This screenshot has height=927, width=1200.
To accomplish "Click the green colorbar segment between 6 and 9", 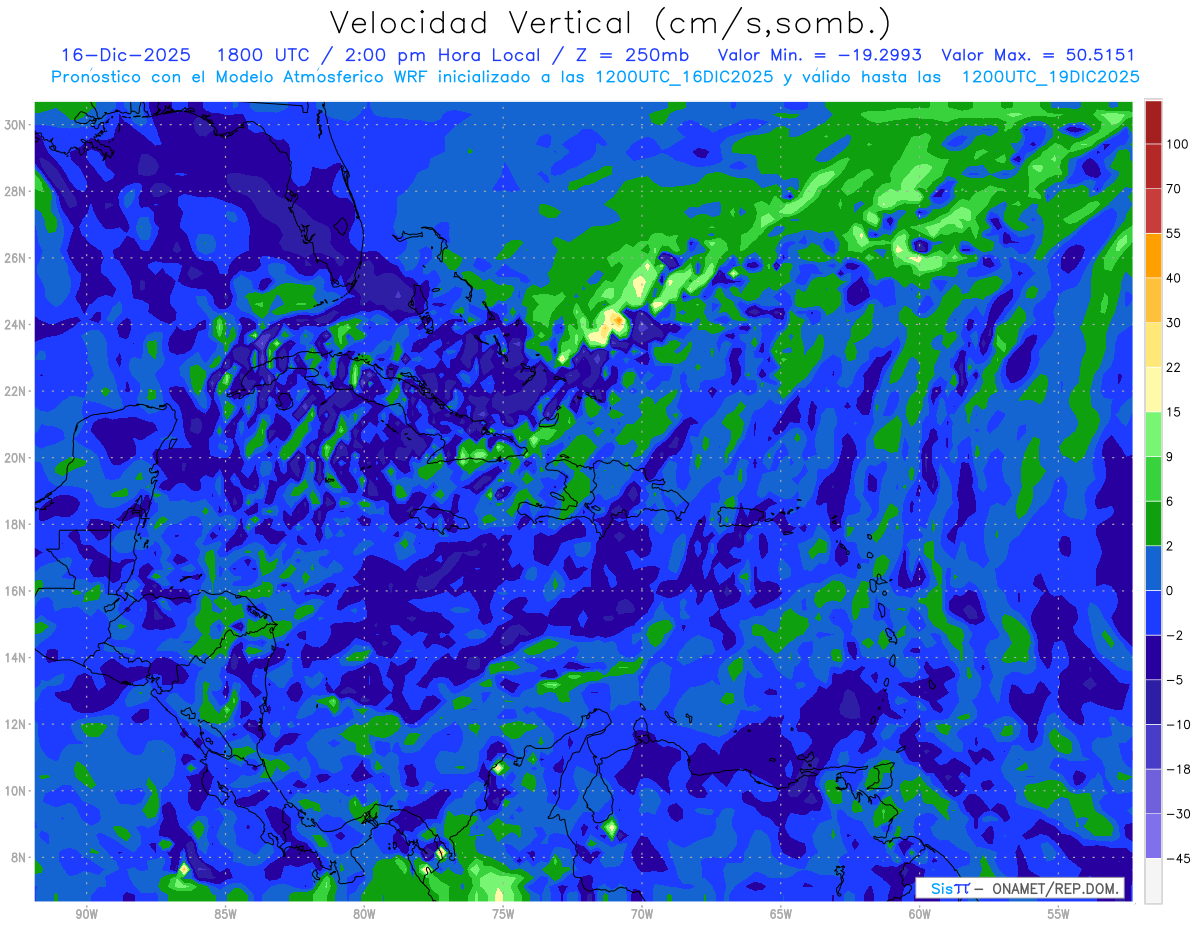I will 1153,478.
